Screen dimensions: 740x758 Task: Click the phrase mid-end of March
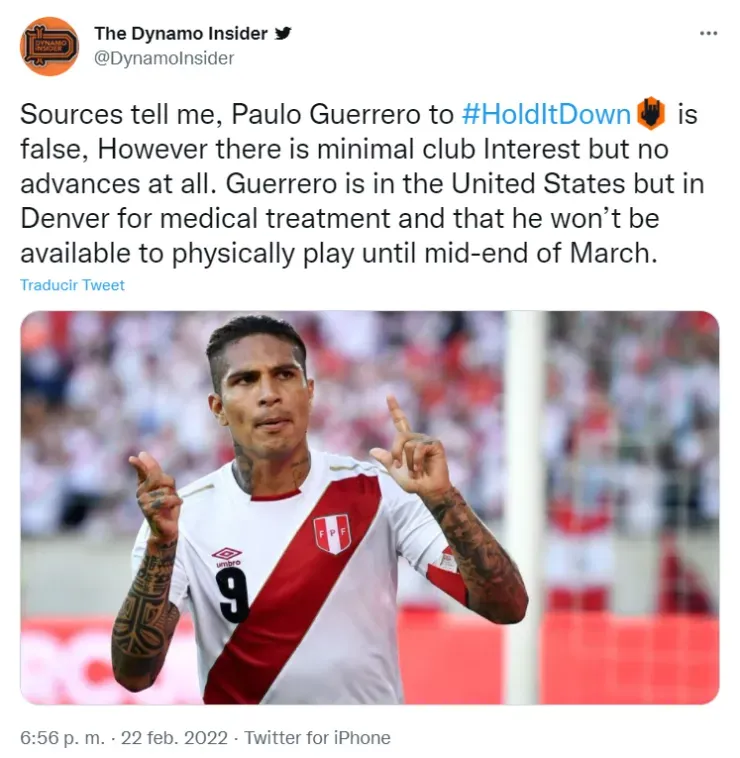click(x=541, y=253)
